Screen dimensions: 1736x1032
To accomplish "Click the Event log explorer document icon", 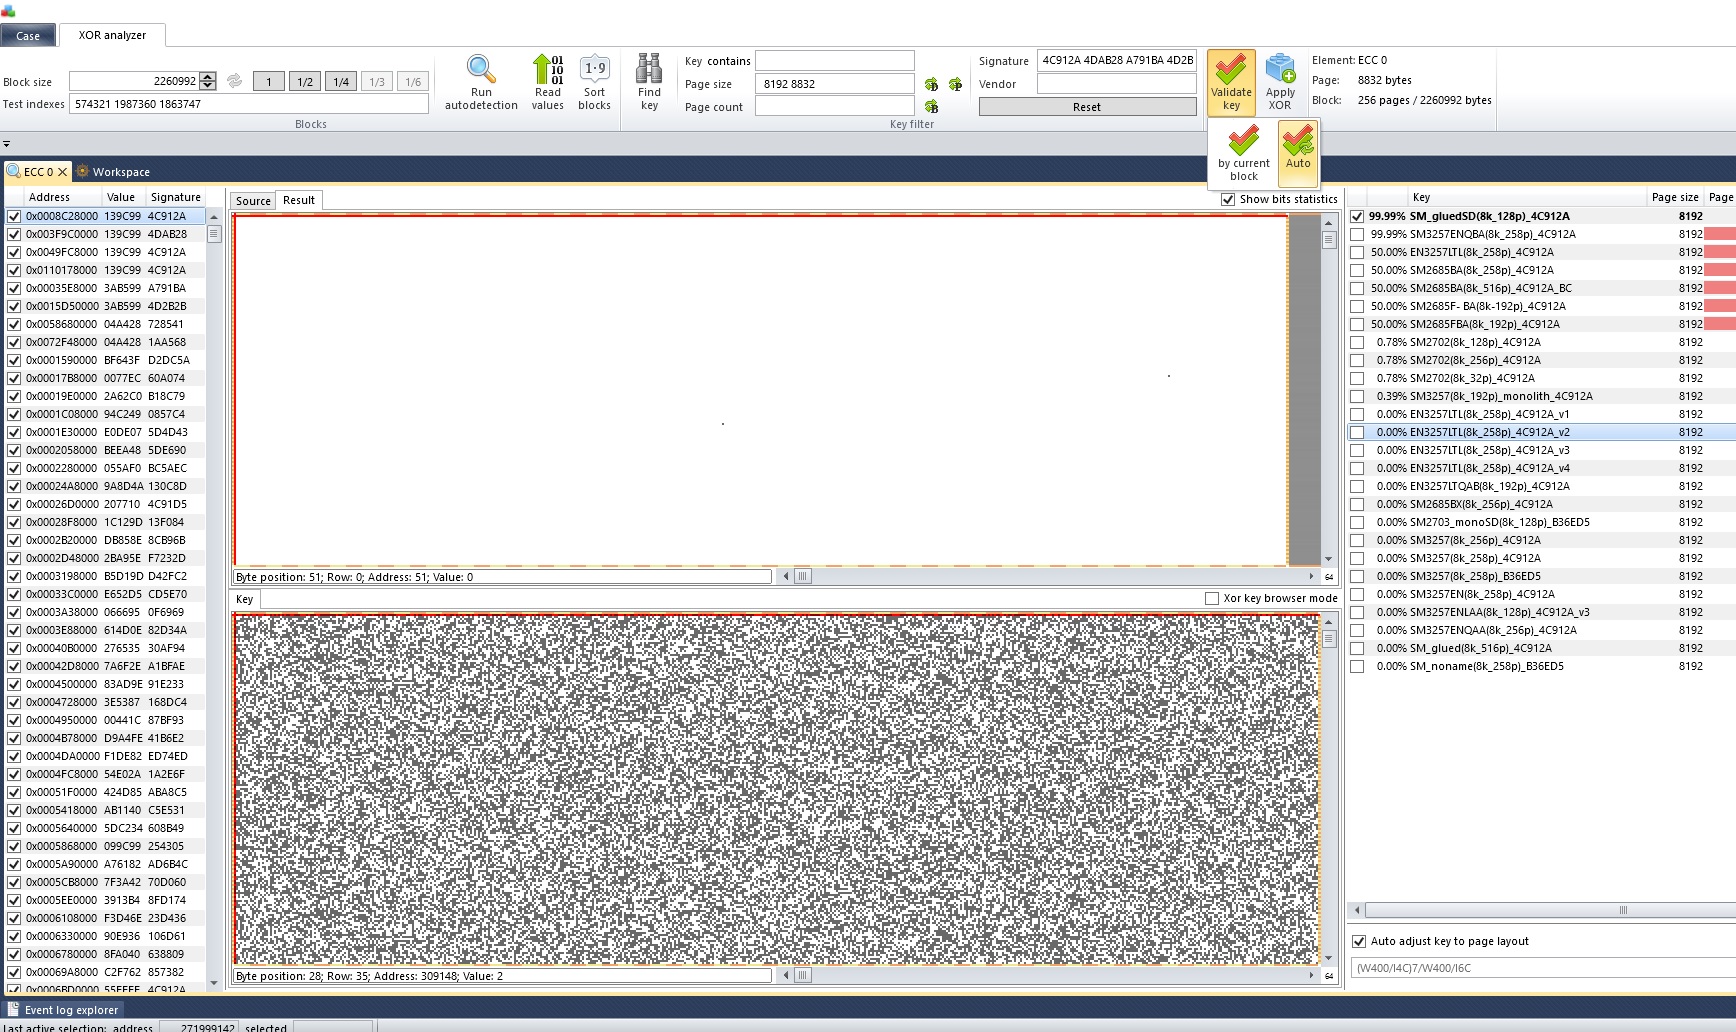I will [x=13, y=1010].
